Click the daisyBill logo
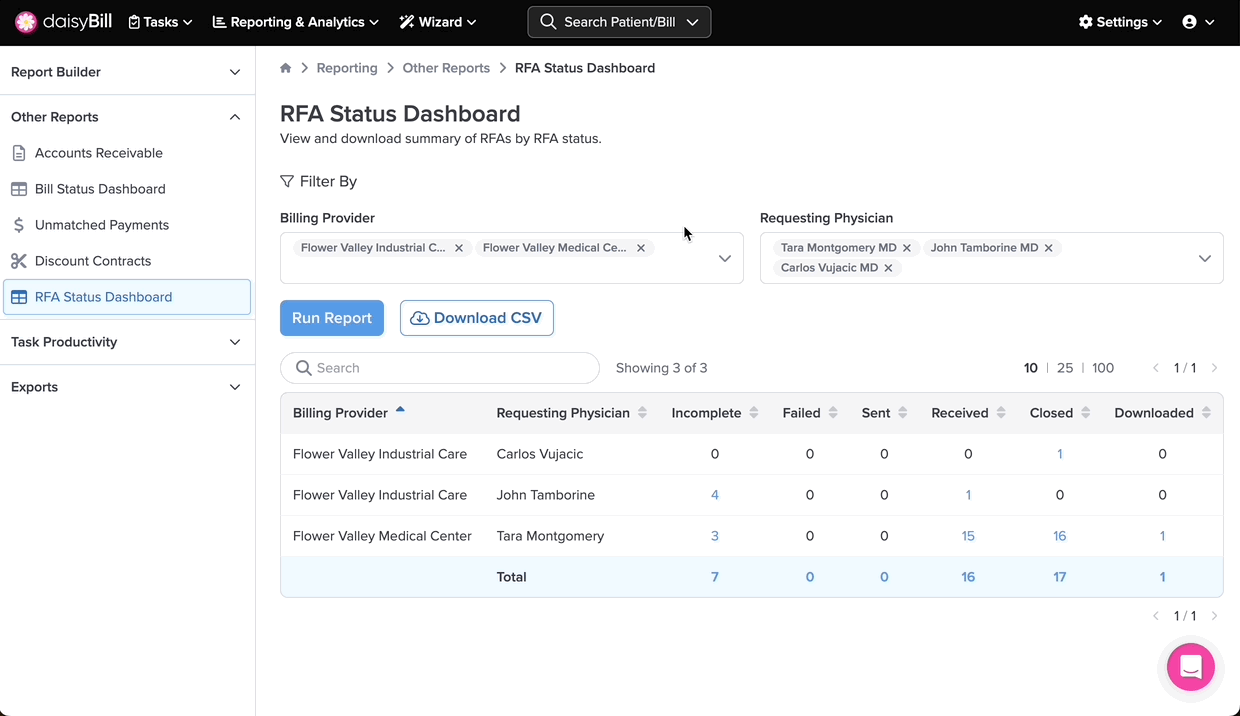 (63, 22)
